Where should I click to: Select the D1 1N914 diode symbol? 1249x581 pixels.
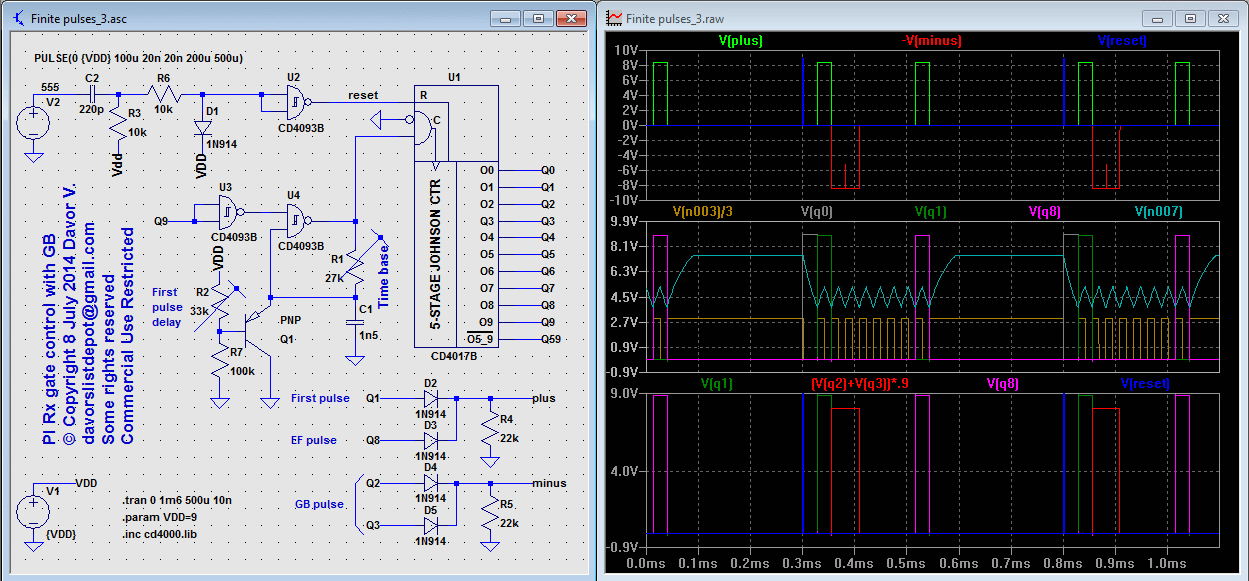205,128
